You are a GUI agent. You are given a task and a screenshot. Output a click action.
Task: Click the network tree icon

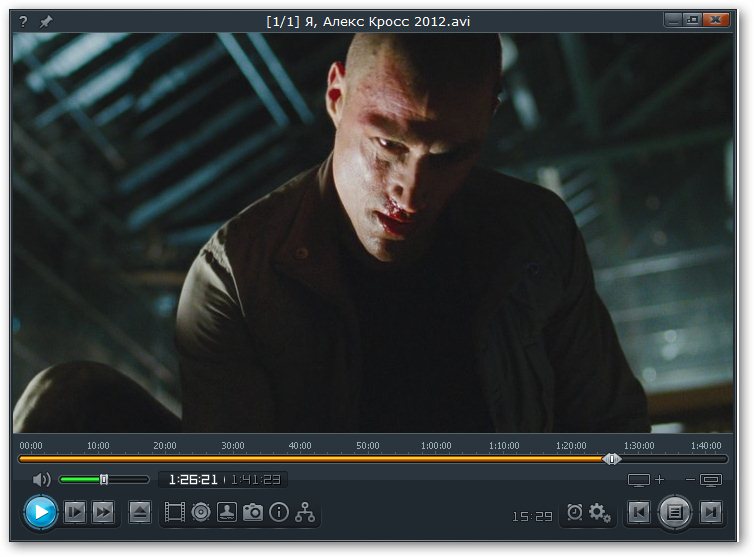point(305,513)
